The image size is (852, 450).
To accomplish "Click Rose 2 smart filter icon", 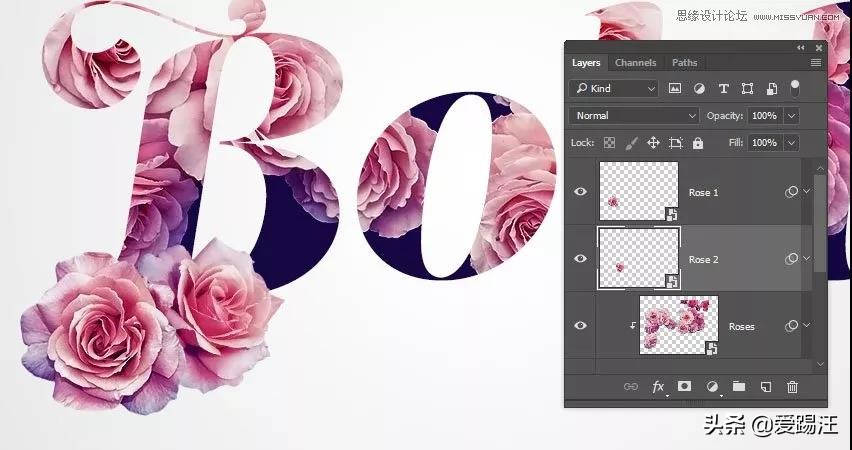I will pos(791,259).
